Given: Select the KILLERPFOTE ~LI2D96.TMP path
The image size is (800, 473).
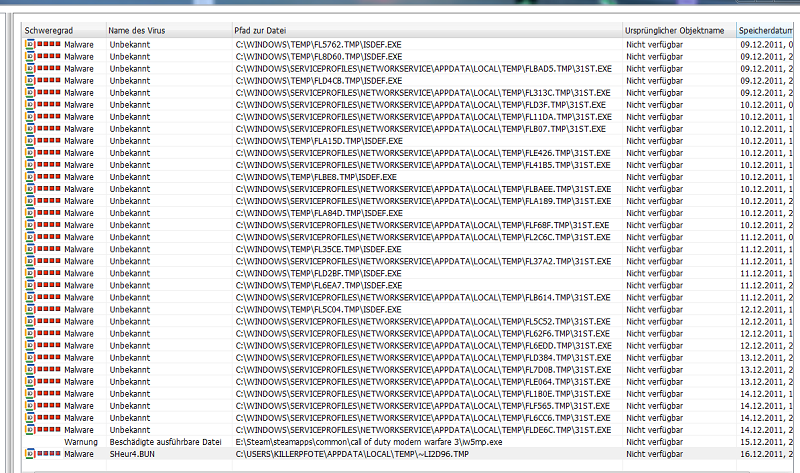Looking at the screenshot, I should pos(352,454).
